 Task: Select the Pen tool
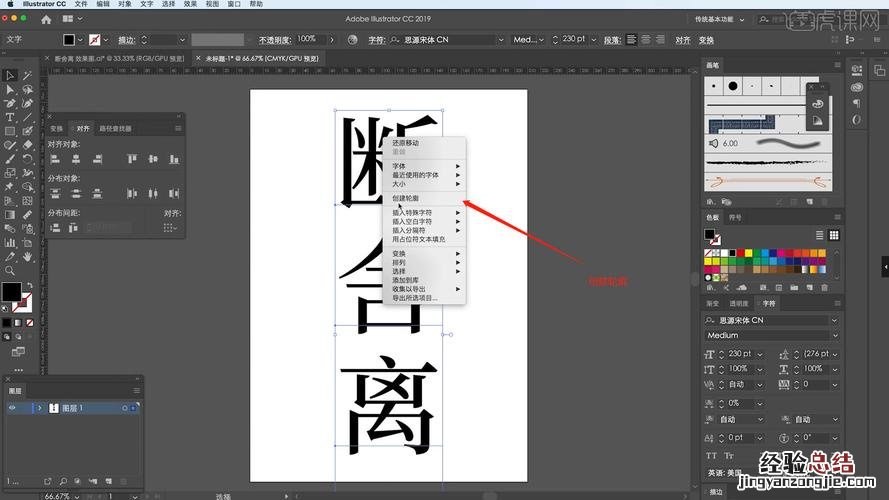pos(10,103)
